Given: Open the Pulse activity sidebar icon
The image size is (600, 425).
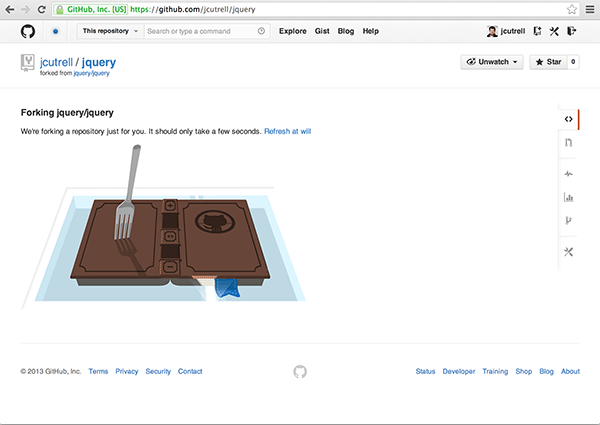Looking at the screenshot, I should click(569, 174).
